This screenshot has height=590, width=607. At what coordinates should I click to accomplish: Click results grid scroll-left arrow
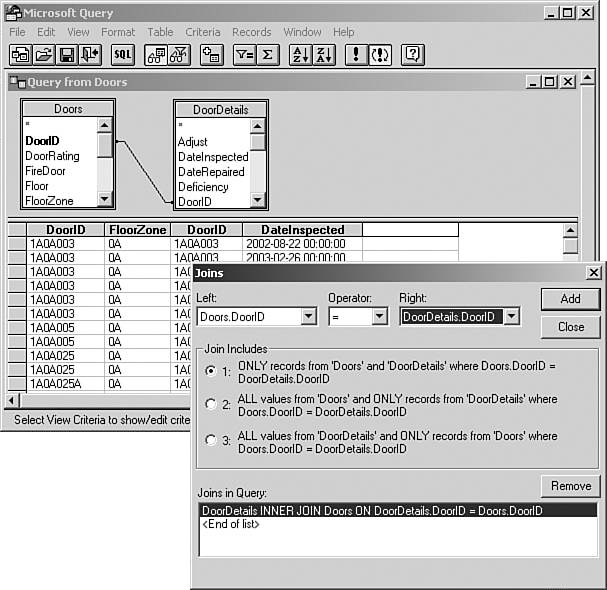11,400
